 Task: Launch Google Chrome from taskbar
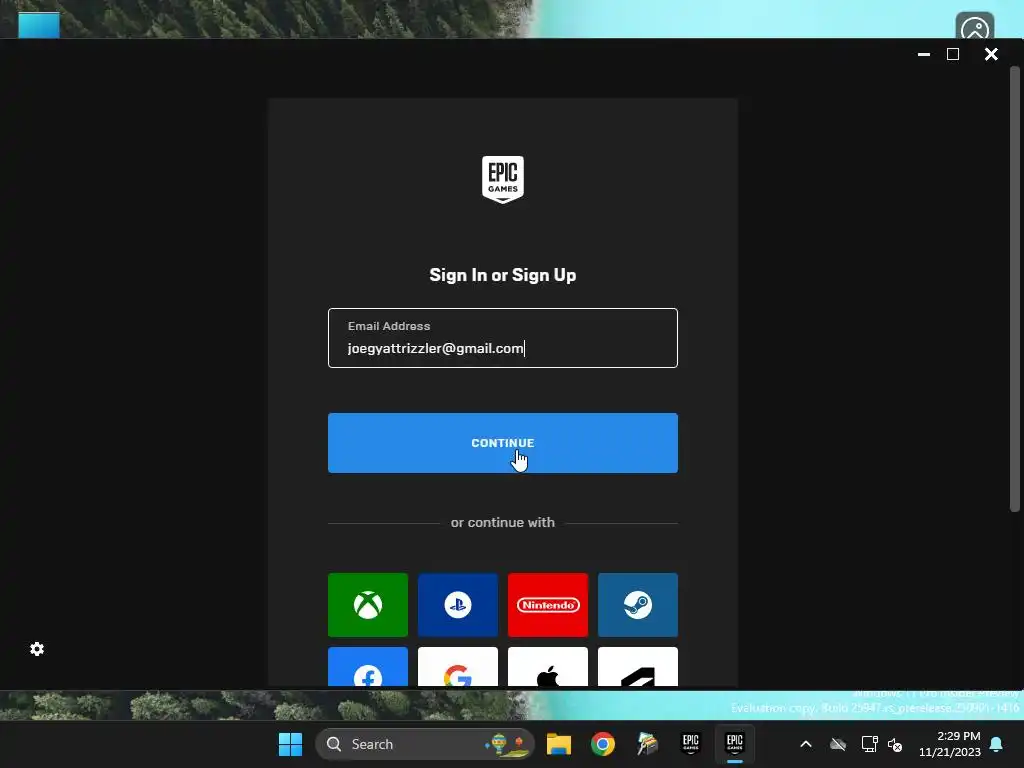click(x=603, y=744)
